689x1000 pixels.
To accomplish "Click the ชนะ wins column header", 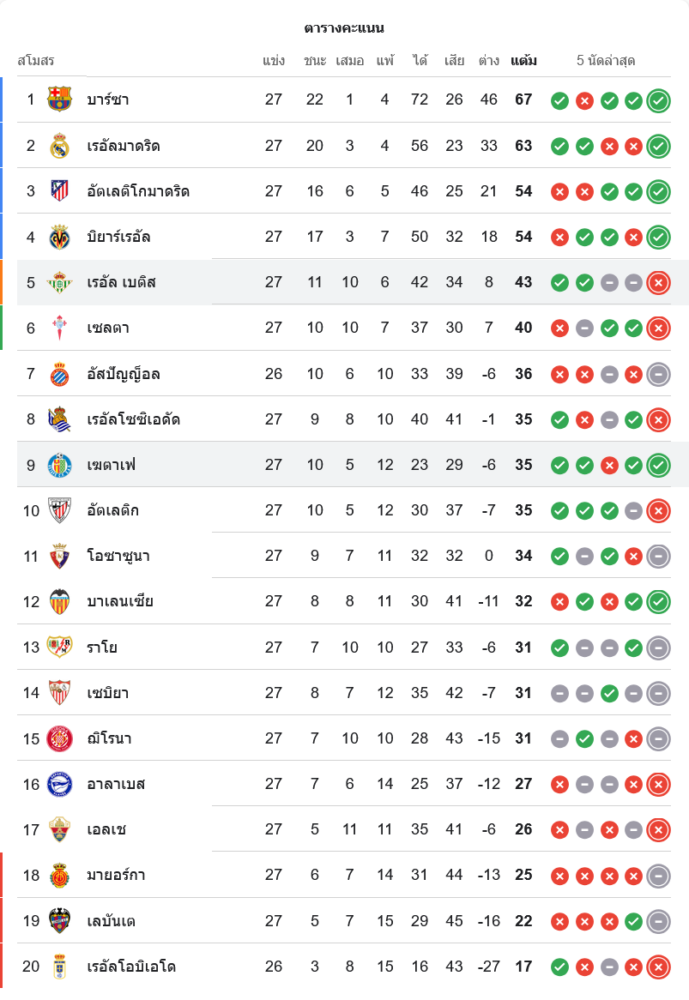I will [315, 61].
